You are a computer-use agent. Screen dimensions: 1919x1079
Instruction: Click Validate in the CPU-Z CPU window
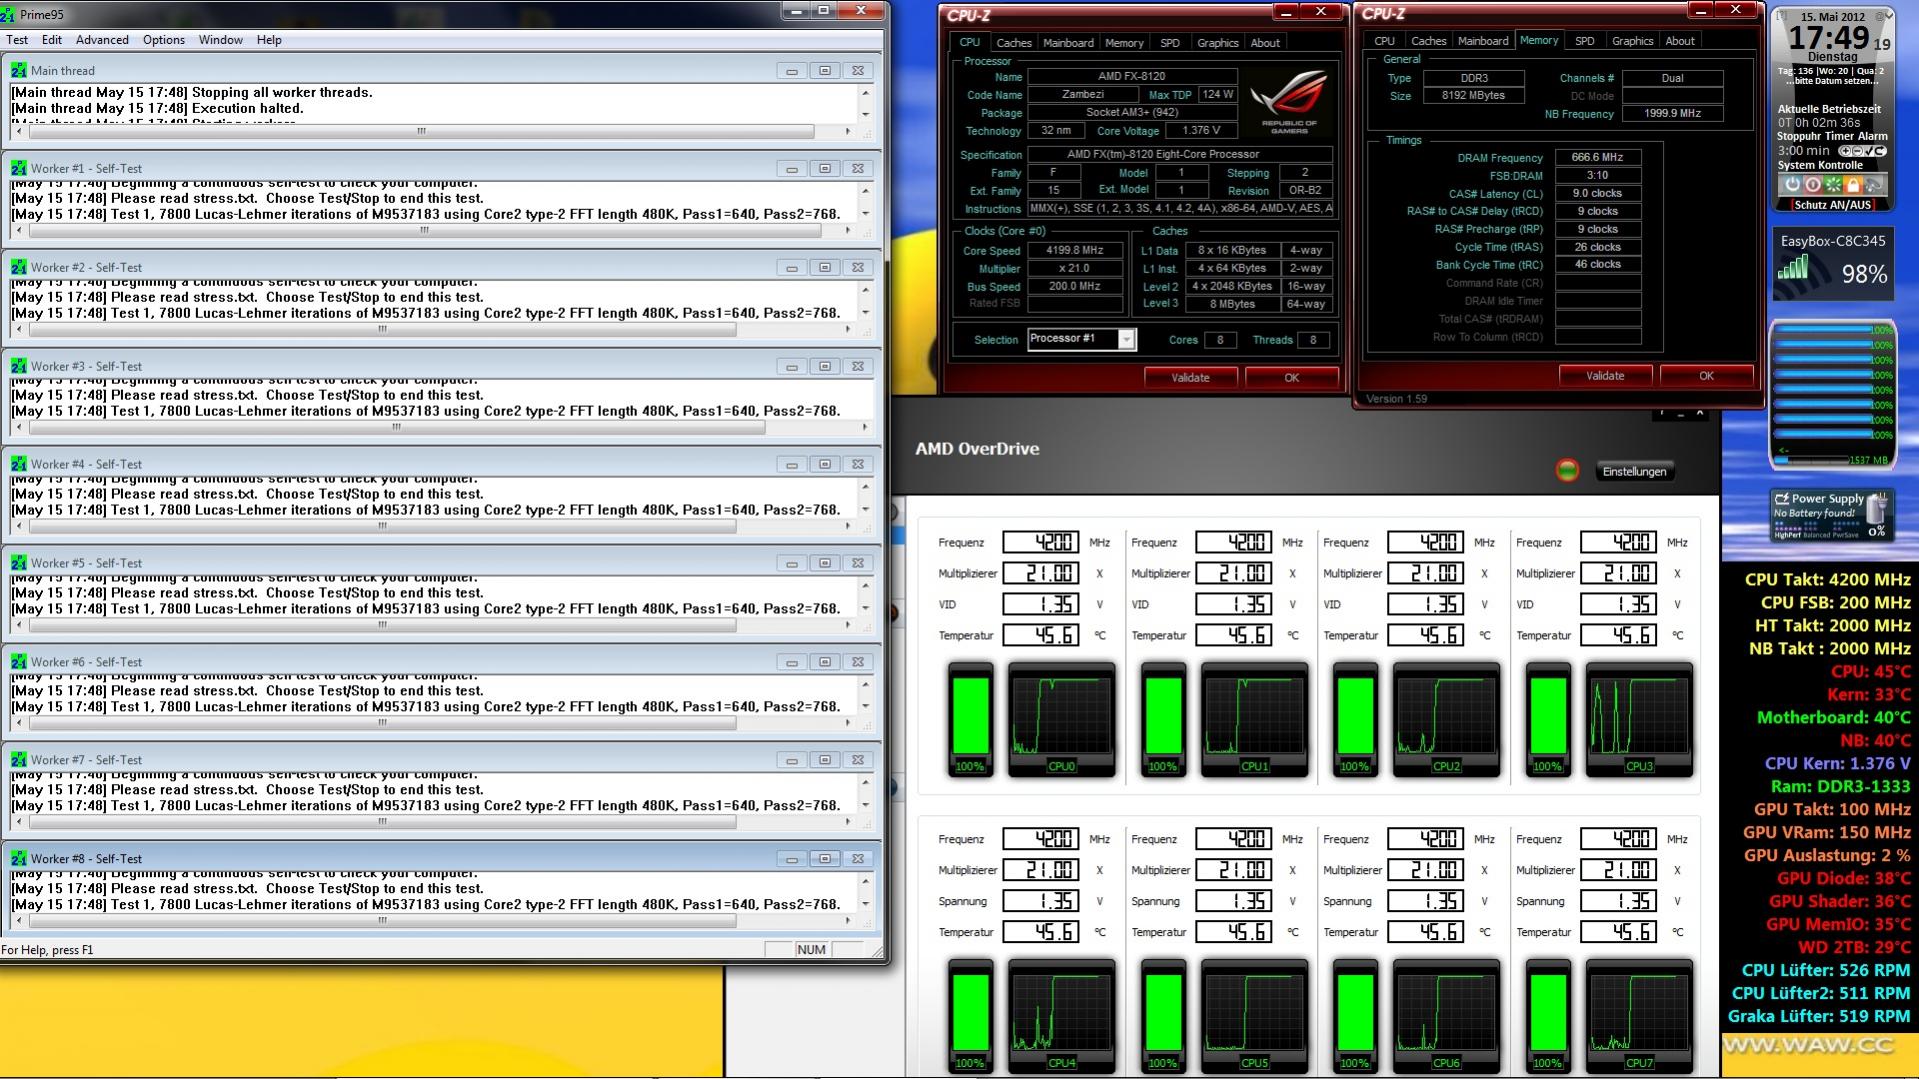pyautogui.click(x=1190, y=378)
